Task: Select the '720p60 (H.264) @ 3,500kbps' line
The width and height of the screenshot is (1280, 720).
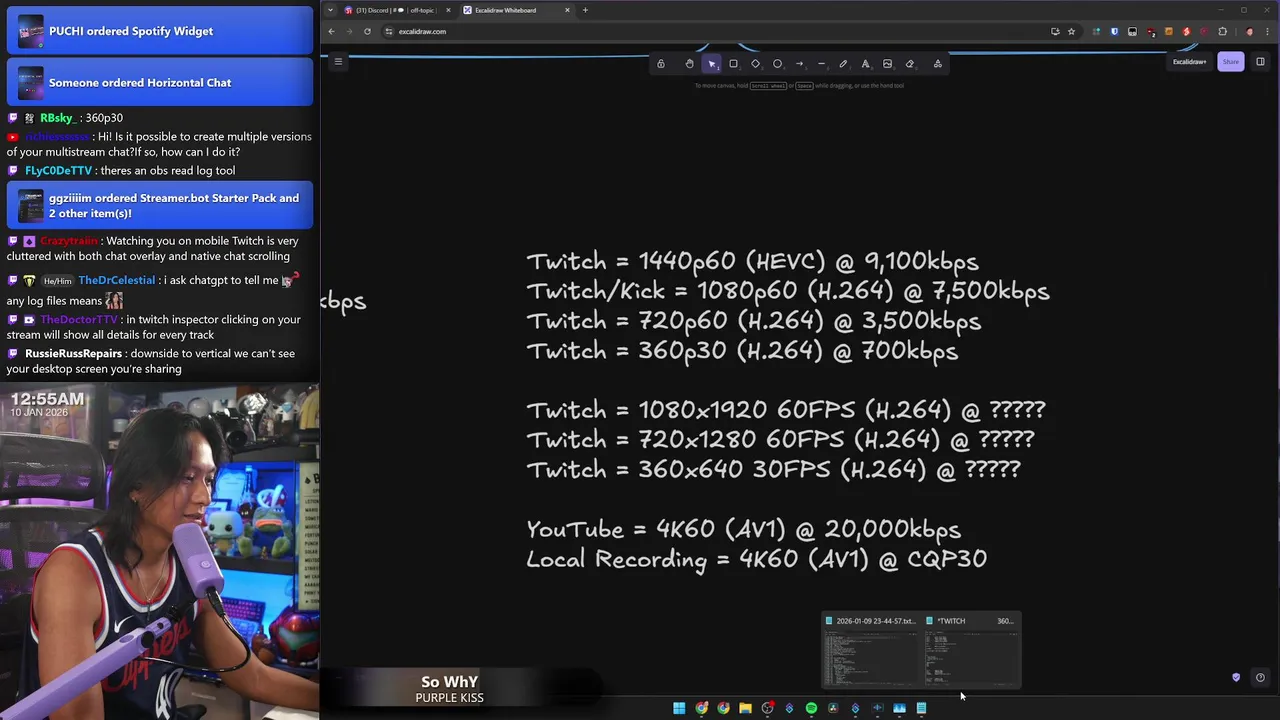Action: (754, 322)
